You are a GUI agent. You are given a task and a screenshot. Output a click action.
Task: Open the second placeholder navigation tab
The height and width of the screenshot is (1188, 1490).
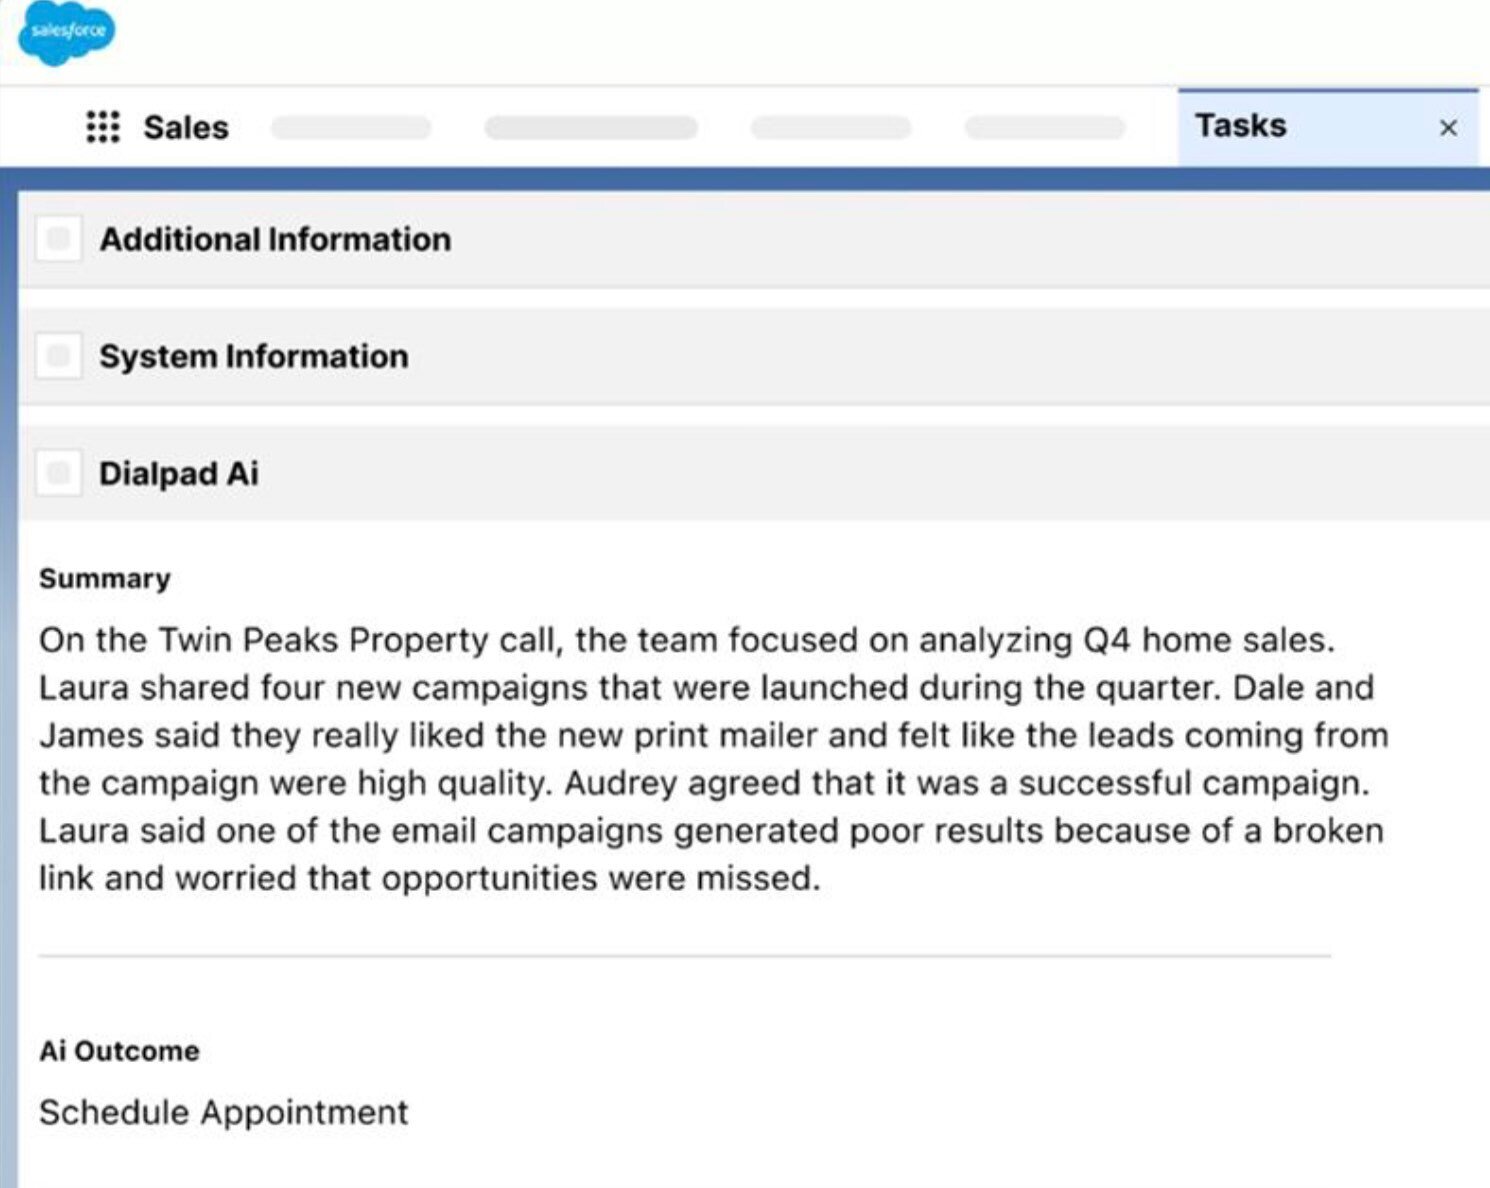pyautogui.click(x=591, y=128)
